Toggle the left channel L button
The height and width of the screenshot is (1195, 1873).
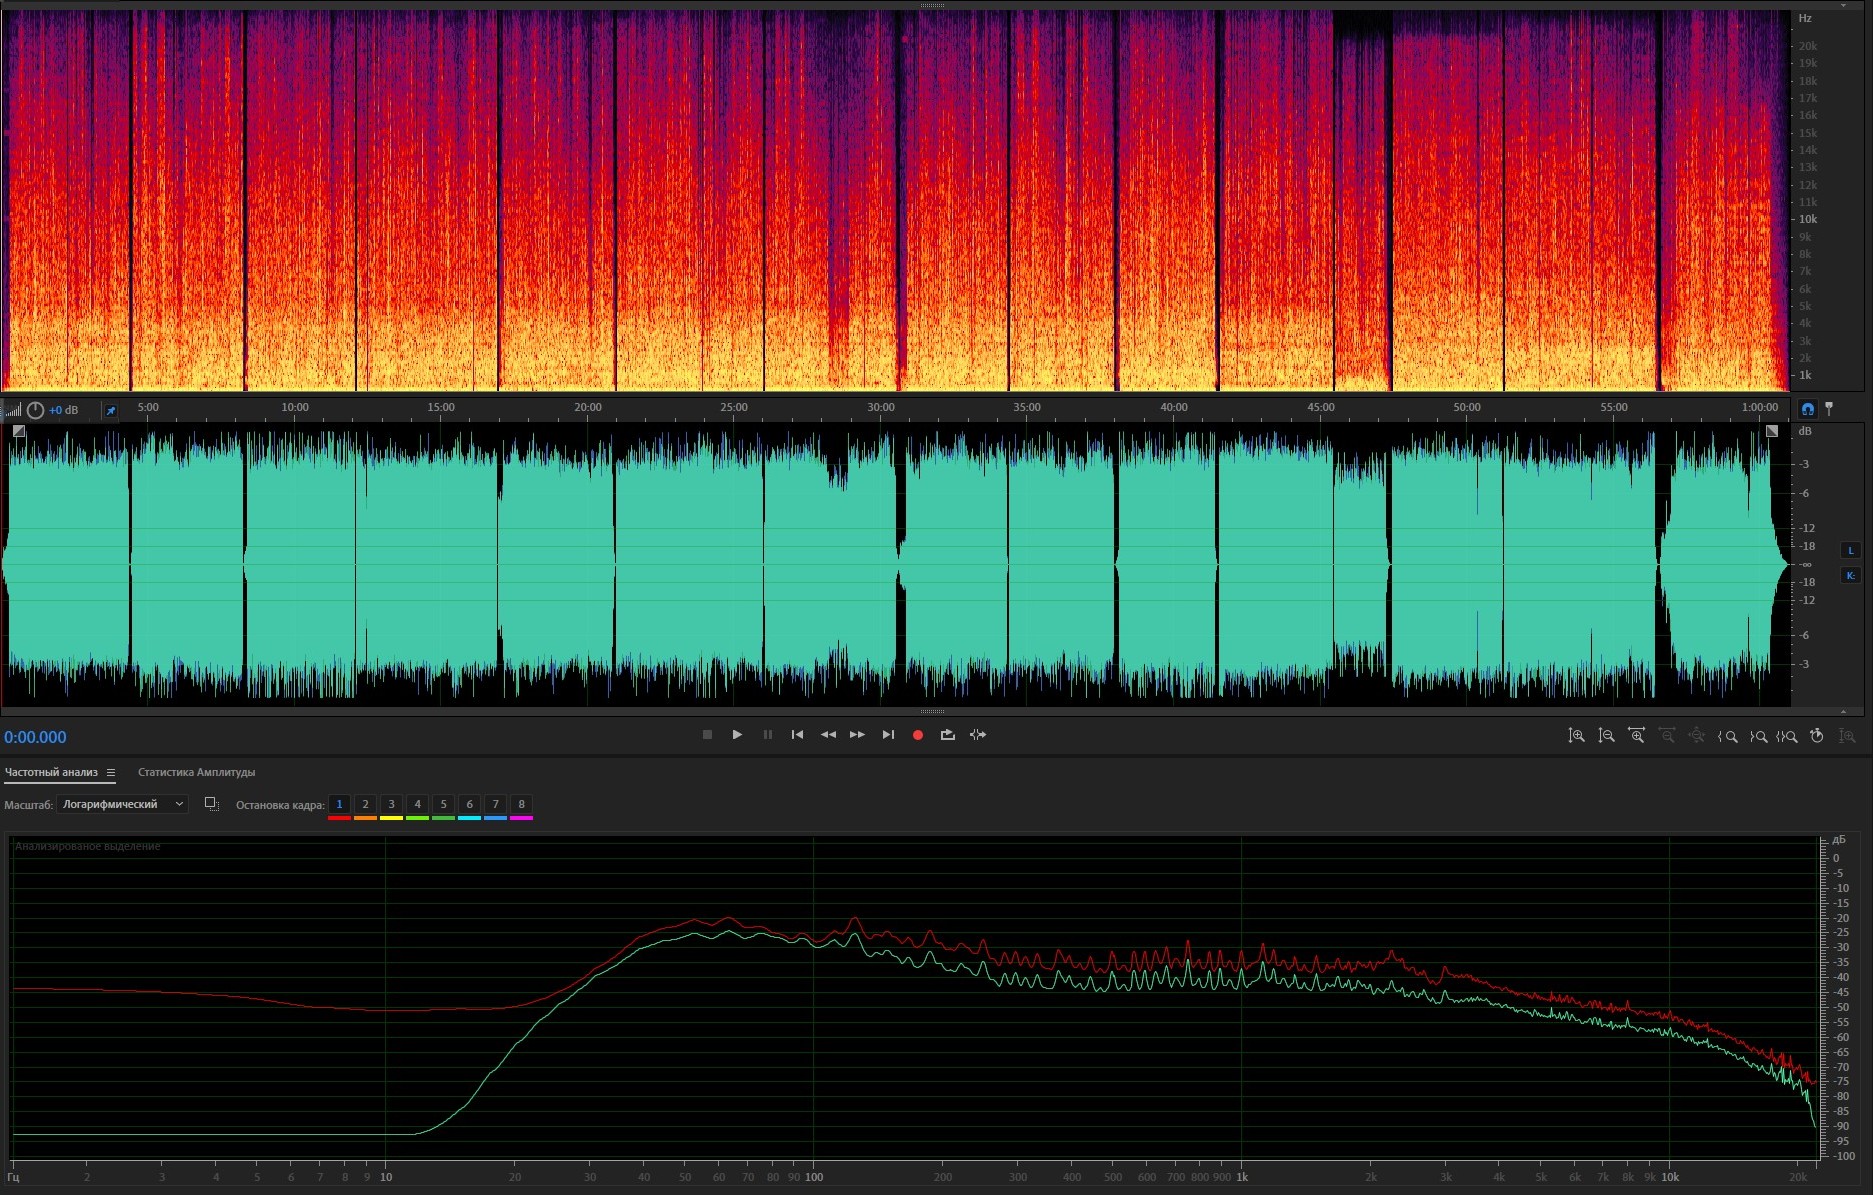(1850, 550)
